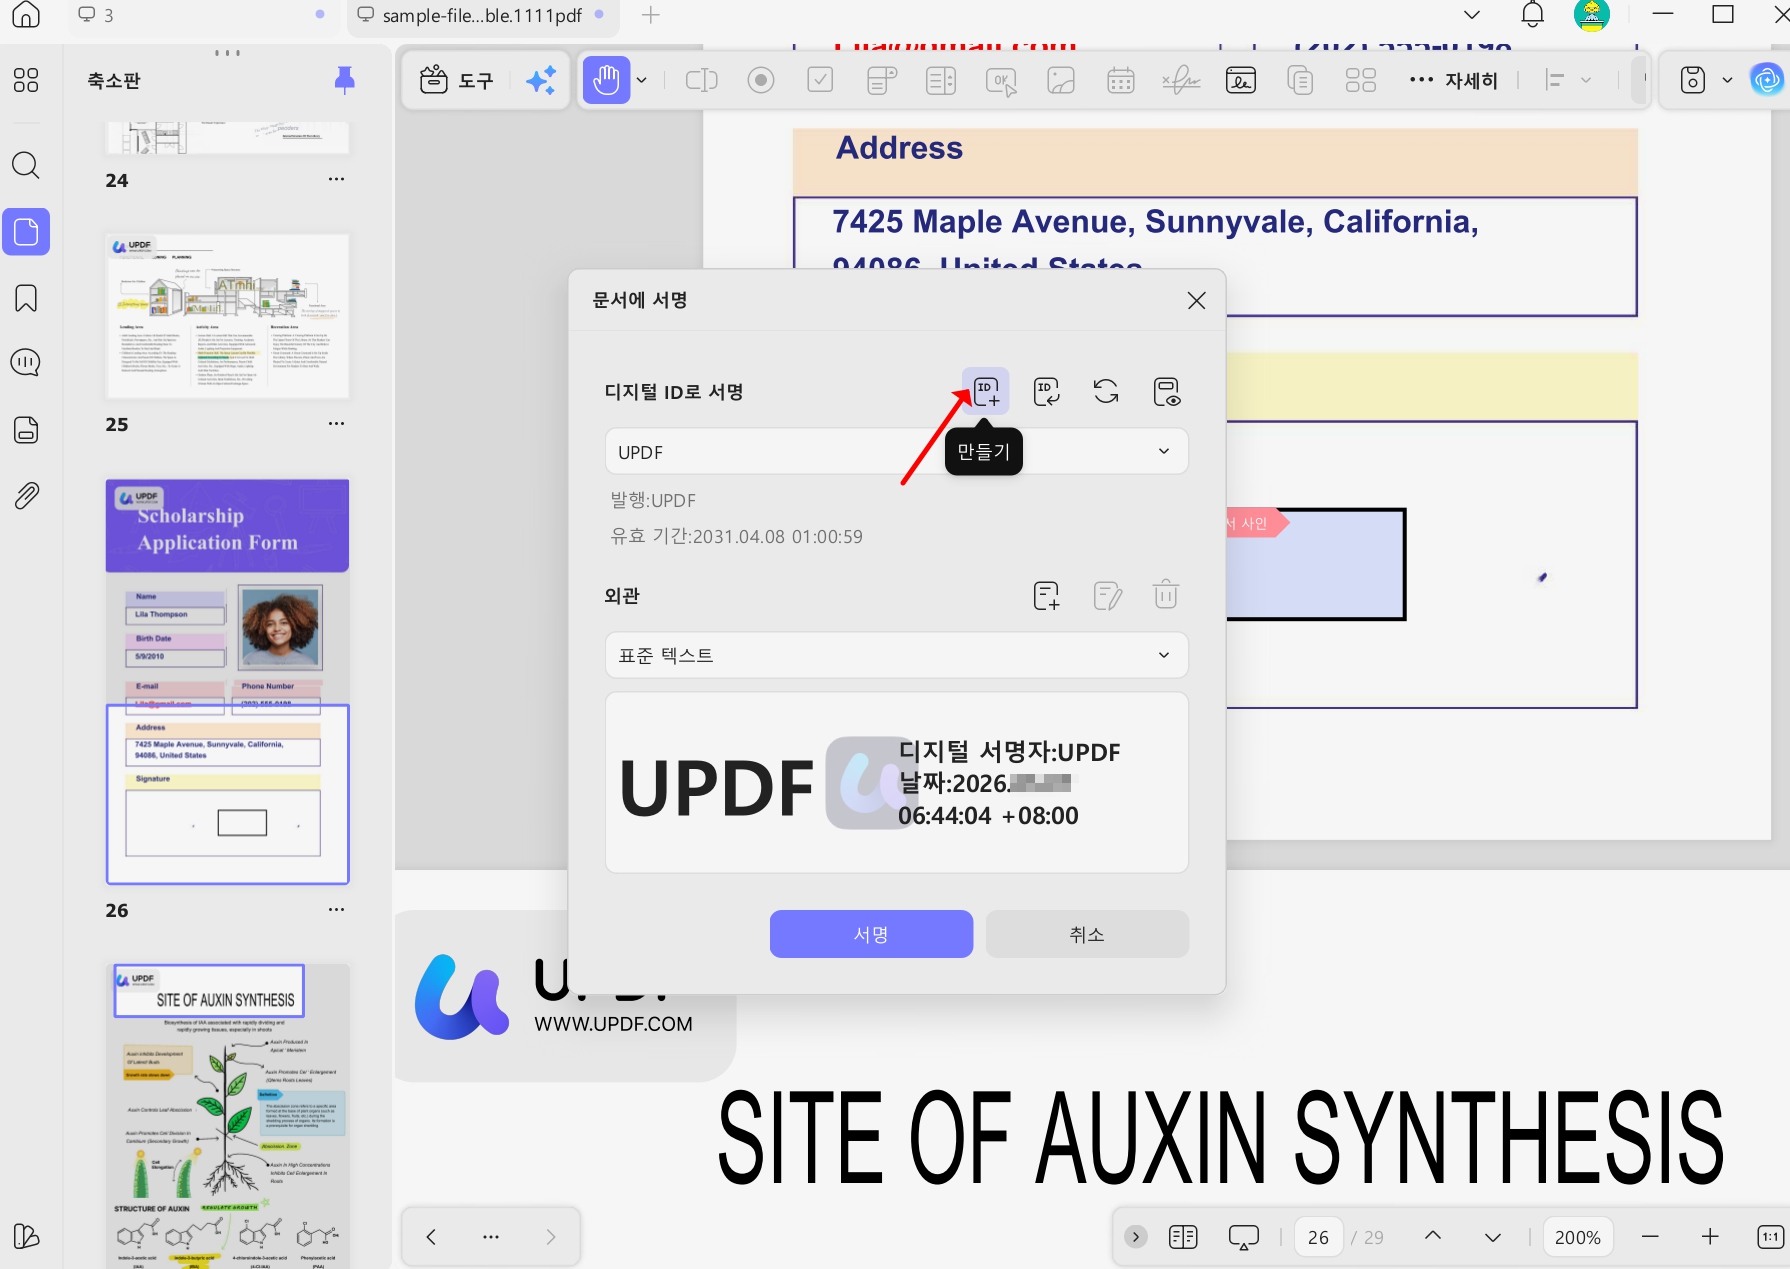Open the notifications bell
The height and width of the screenshot is (1269, 1790).
1532,15
